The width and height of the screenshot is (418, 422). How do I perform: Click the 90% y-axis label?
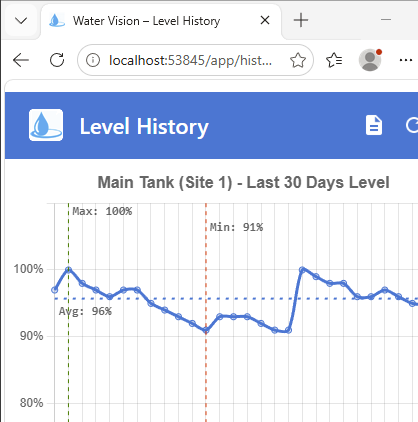tap(31, 336)
